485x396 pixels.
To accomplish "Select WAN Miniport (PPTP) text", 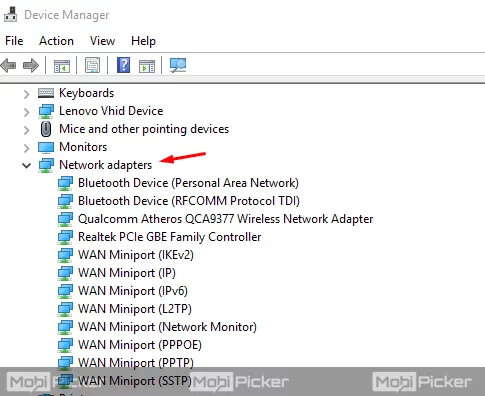I will [x=136, y=363].
